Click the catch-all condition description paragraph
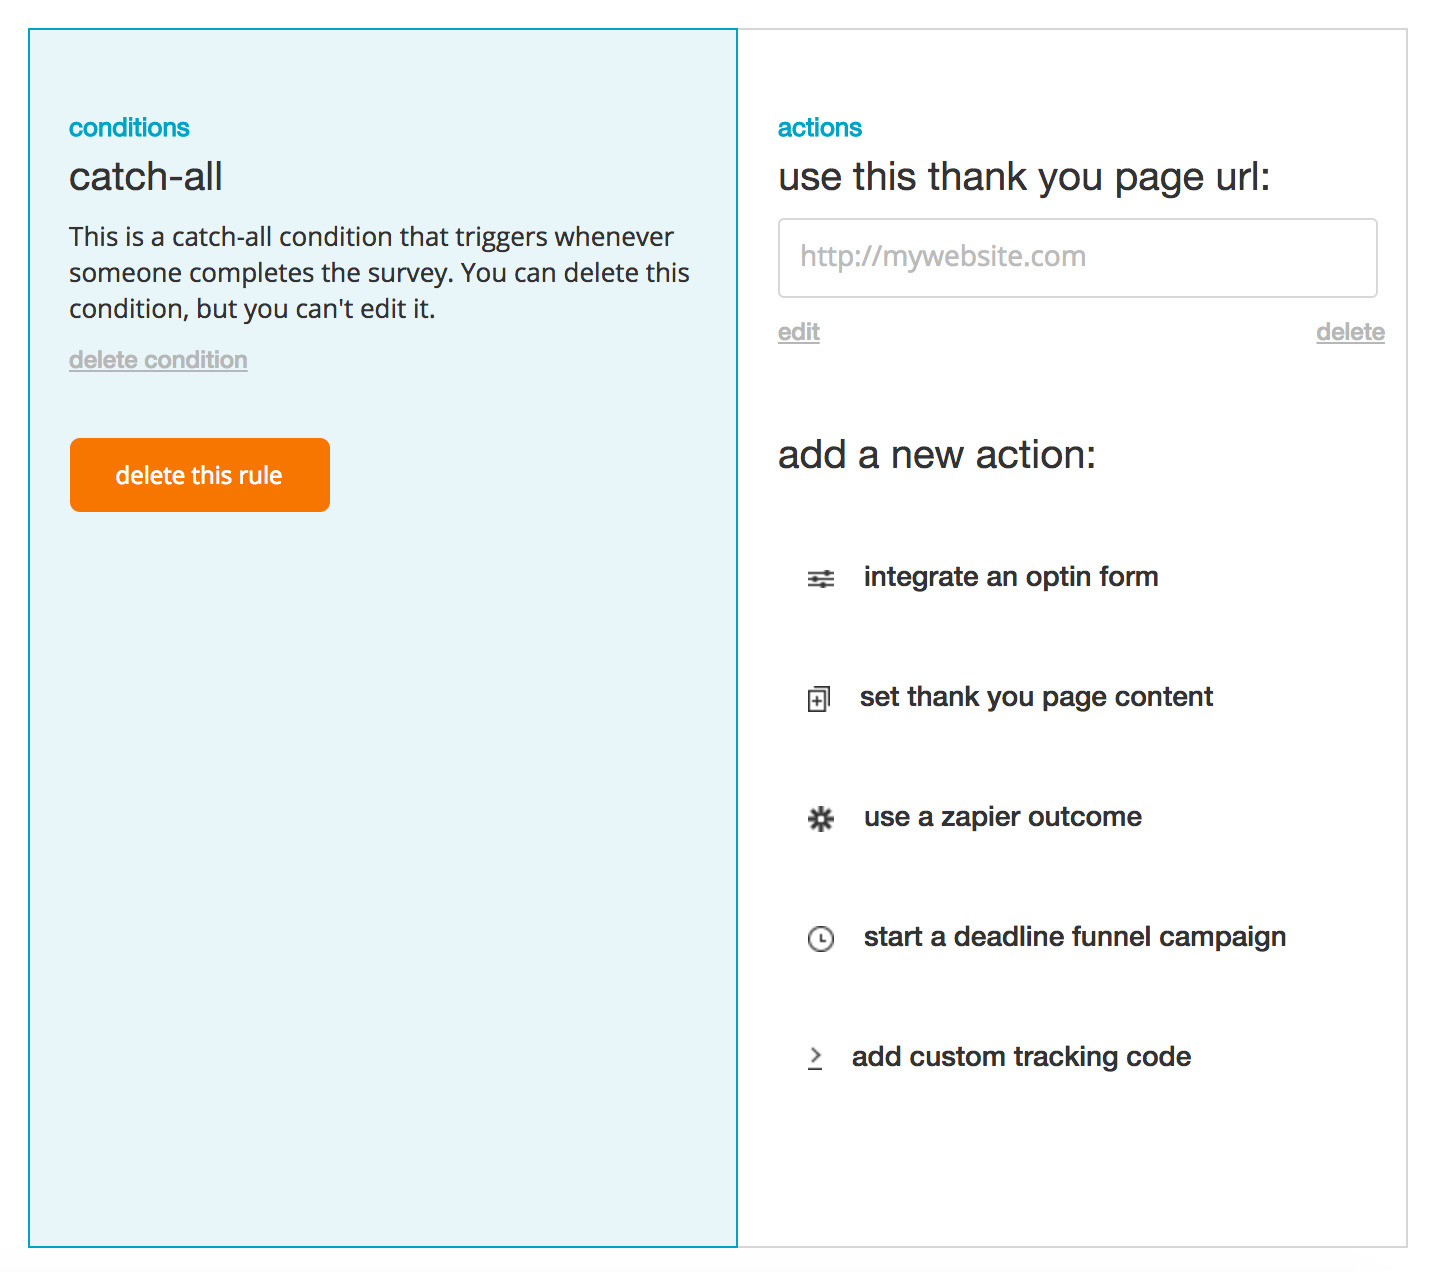Image resolution: width=1432 pixels, height=1272 pixels. click(379, 273)
